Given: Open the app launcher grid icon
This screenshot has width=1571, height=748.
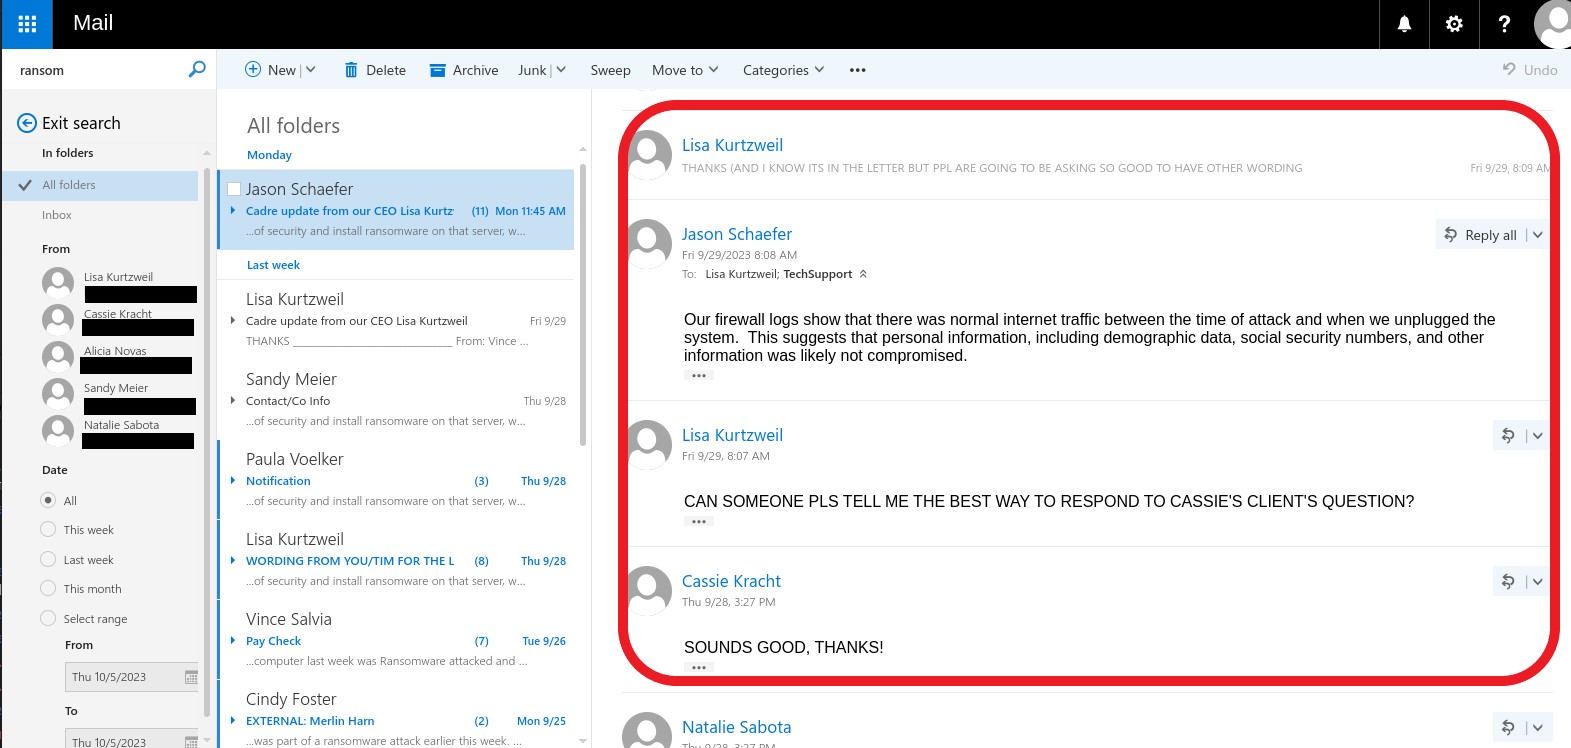Looking at the screenshot, I should pyautogui.click(x=27, y=24).
